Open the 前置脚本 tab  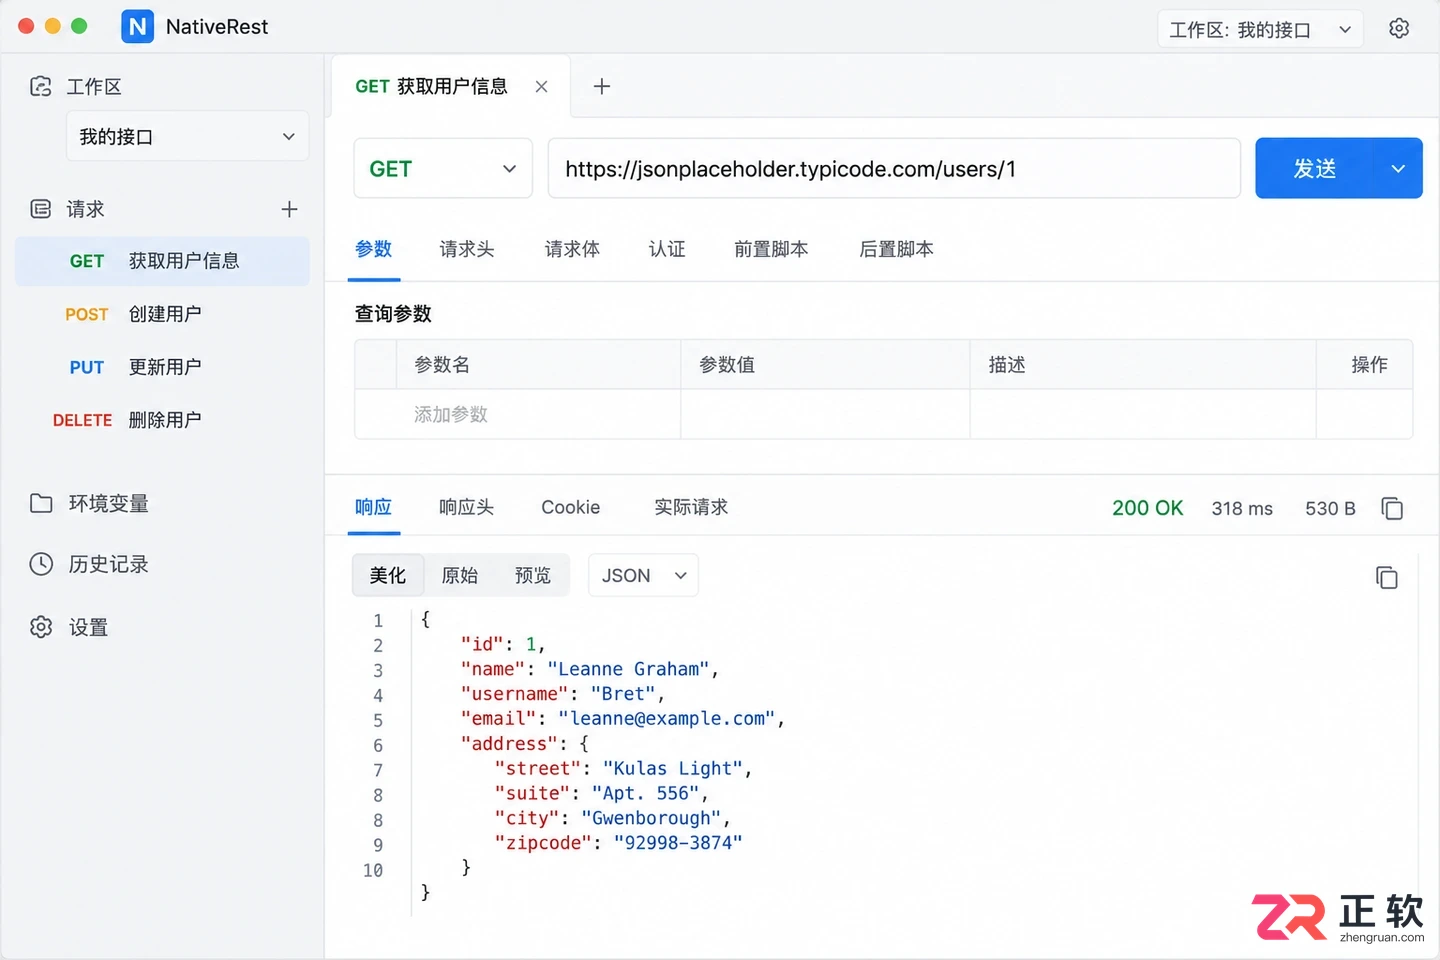click(771, 249)
